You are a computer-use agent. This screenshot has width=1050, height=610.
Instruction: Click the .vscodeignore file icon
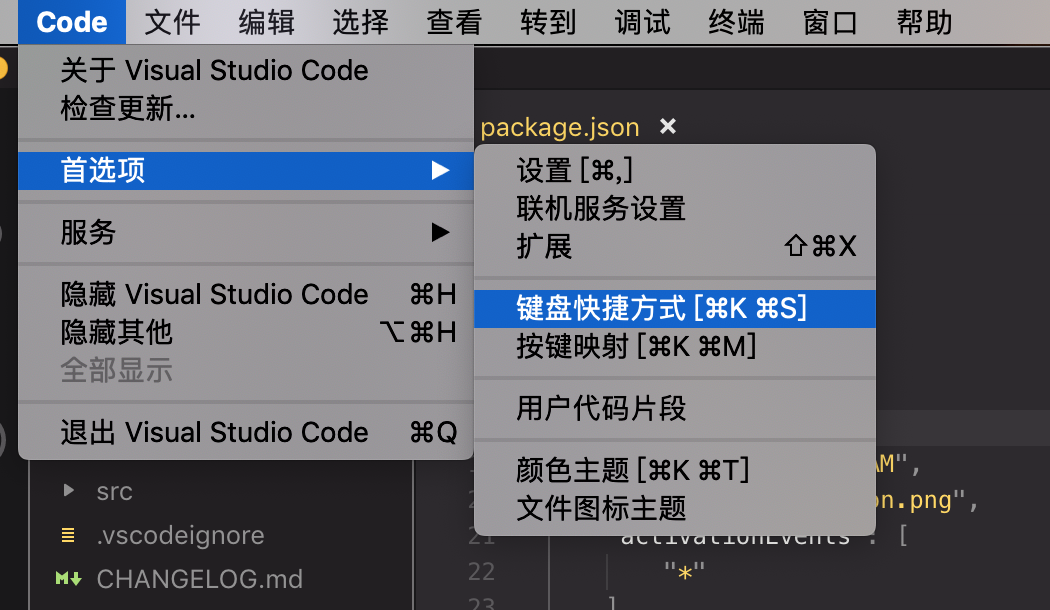[x=68, y=536]
